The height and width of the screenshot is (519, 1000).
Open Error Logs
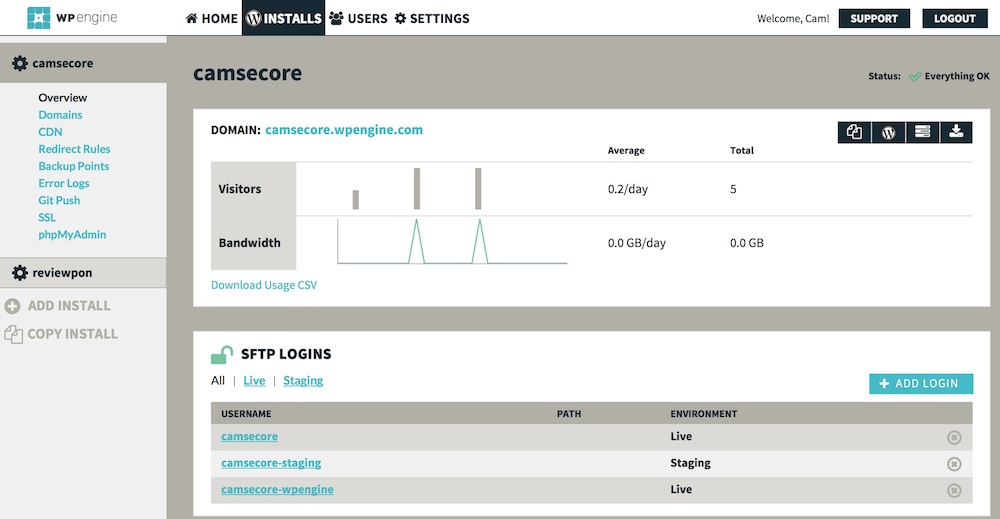coord(64,184)
